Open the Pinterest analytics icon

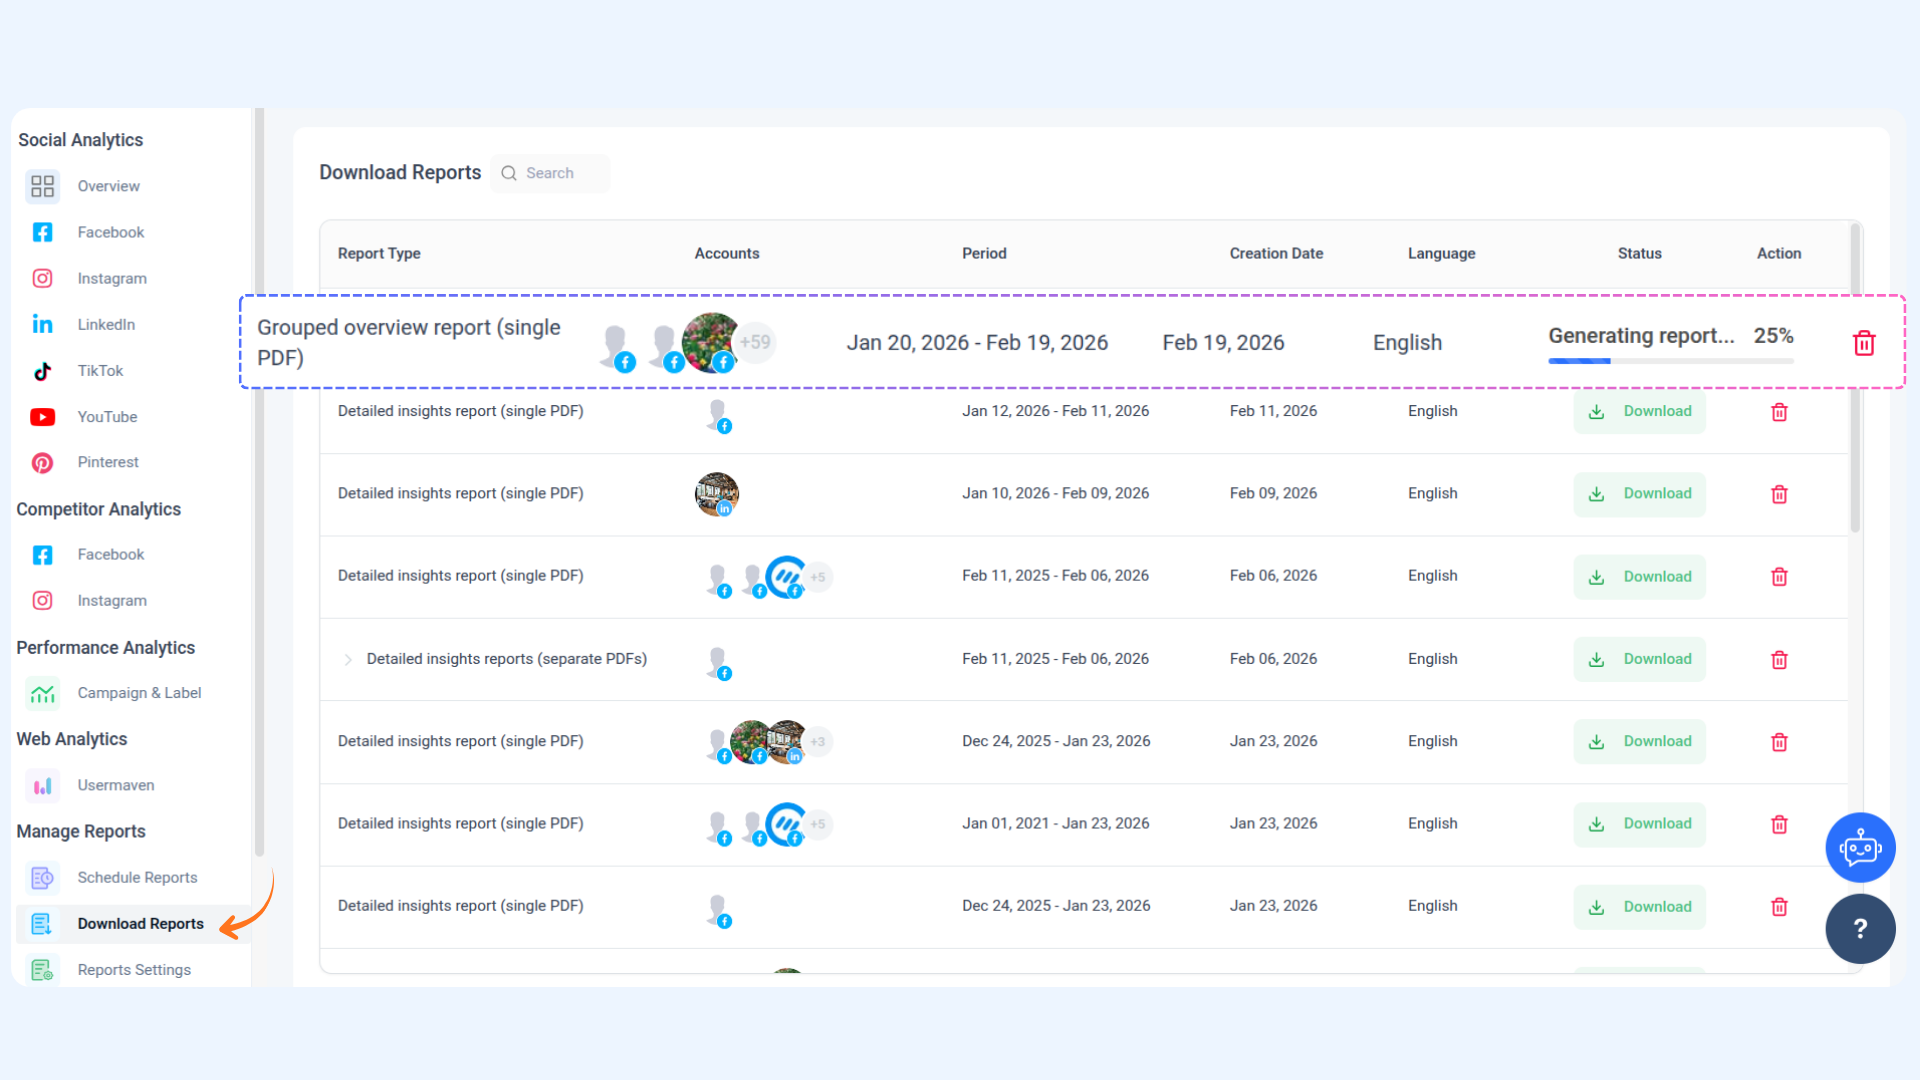42,462
